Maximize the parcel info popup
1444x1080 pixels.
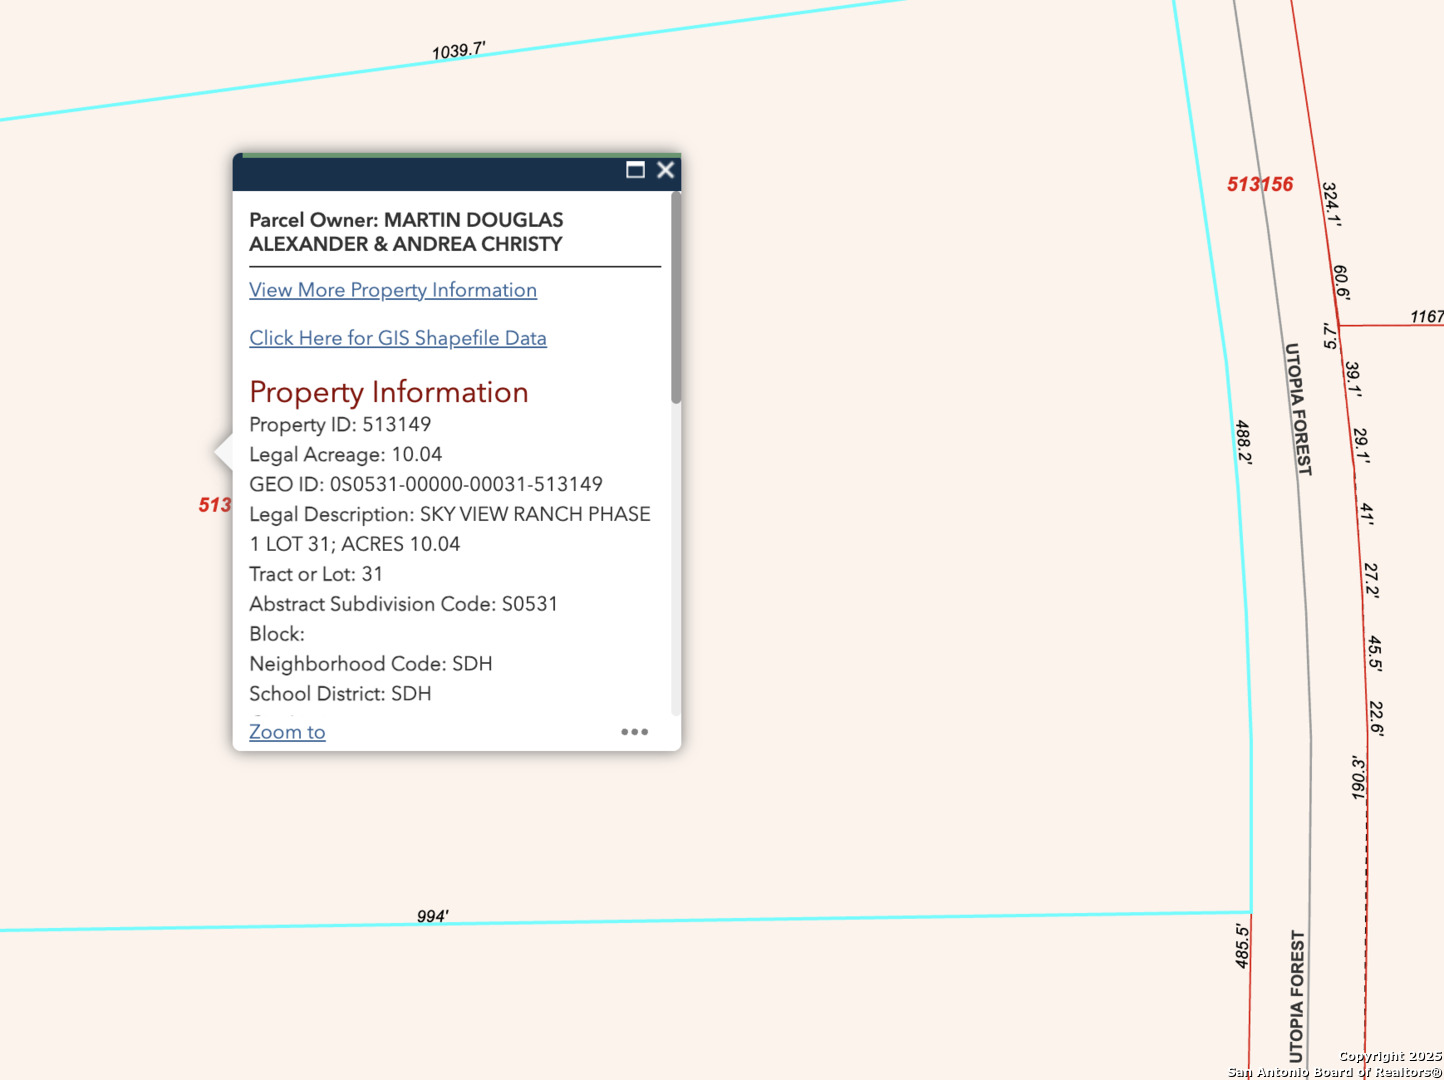pos(635,170)
